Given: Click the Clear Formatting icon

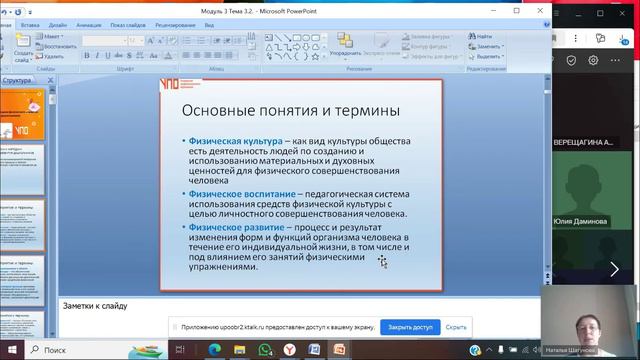Looking at the screenshot, I should (172, 41).
